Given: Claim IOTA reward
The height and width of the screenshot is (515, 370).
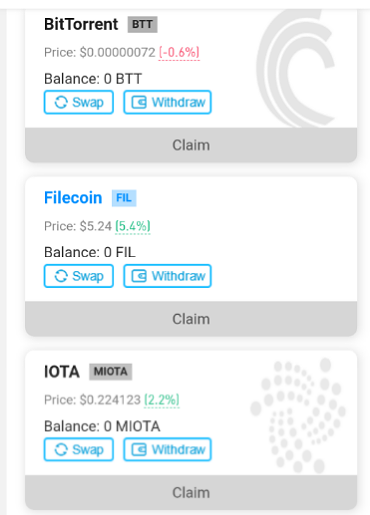Looking at the screenshot, I should coord(191,493).
